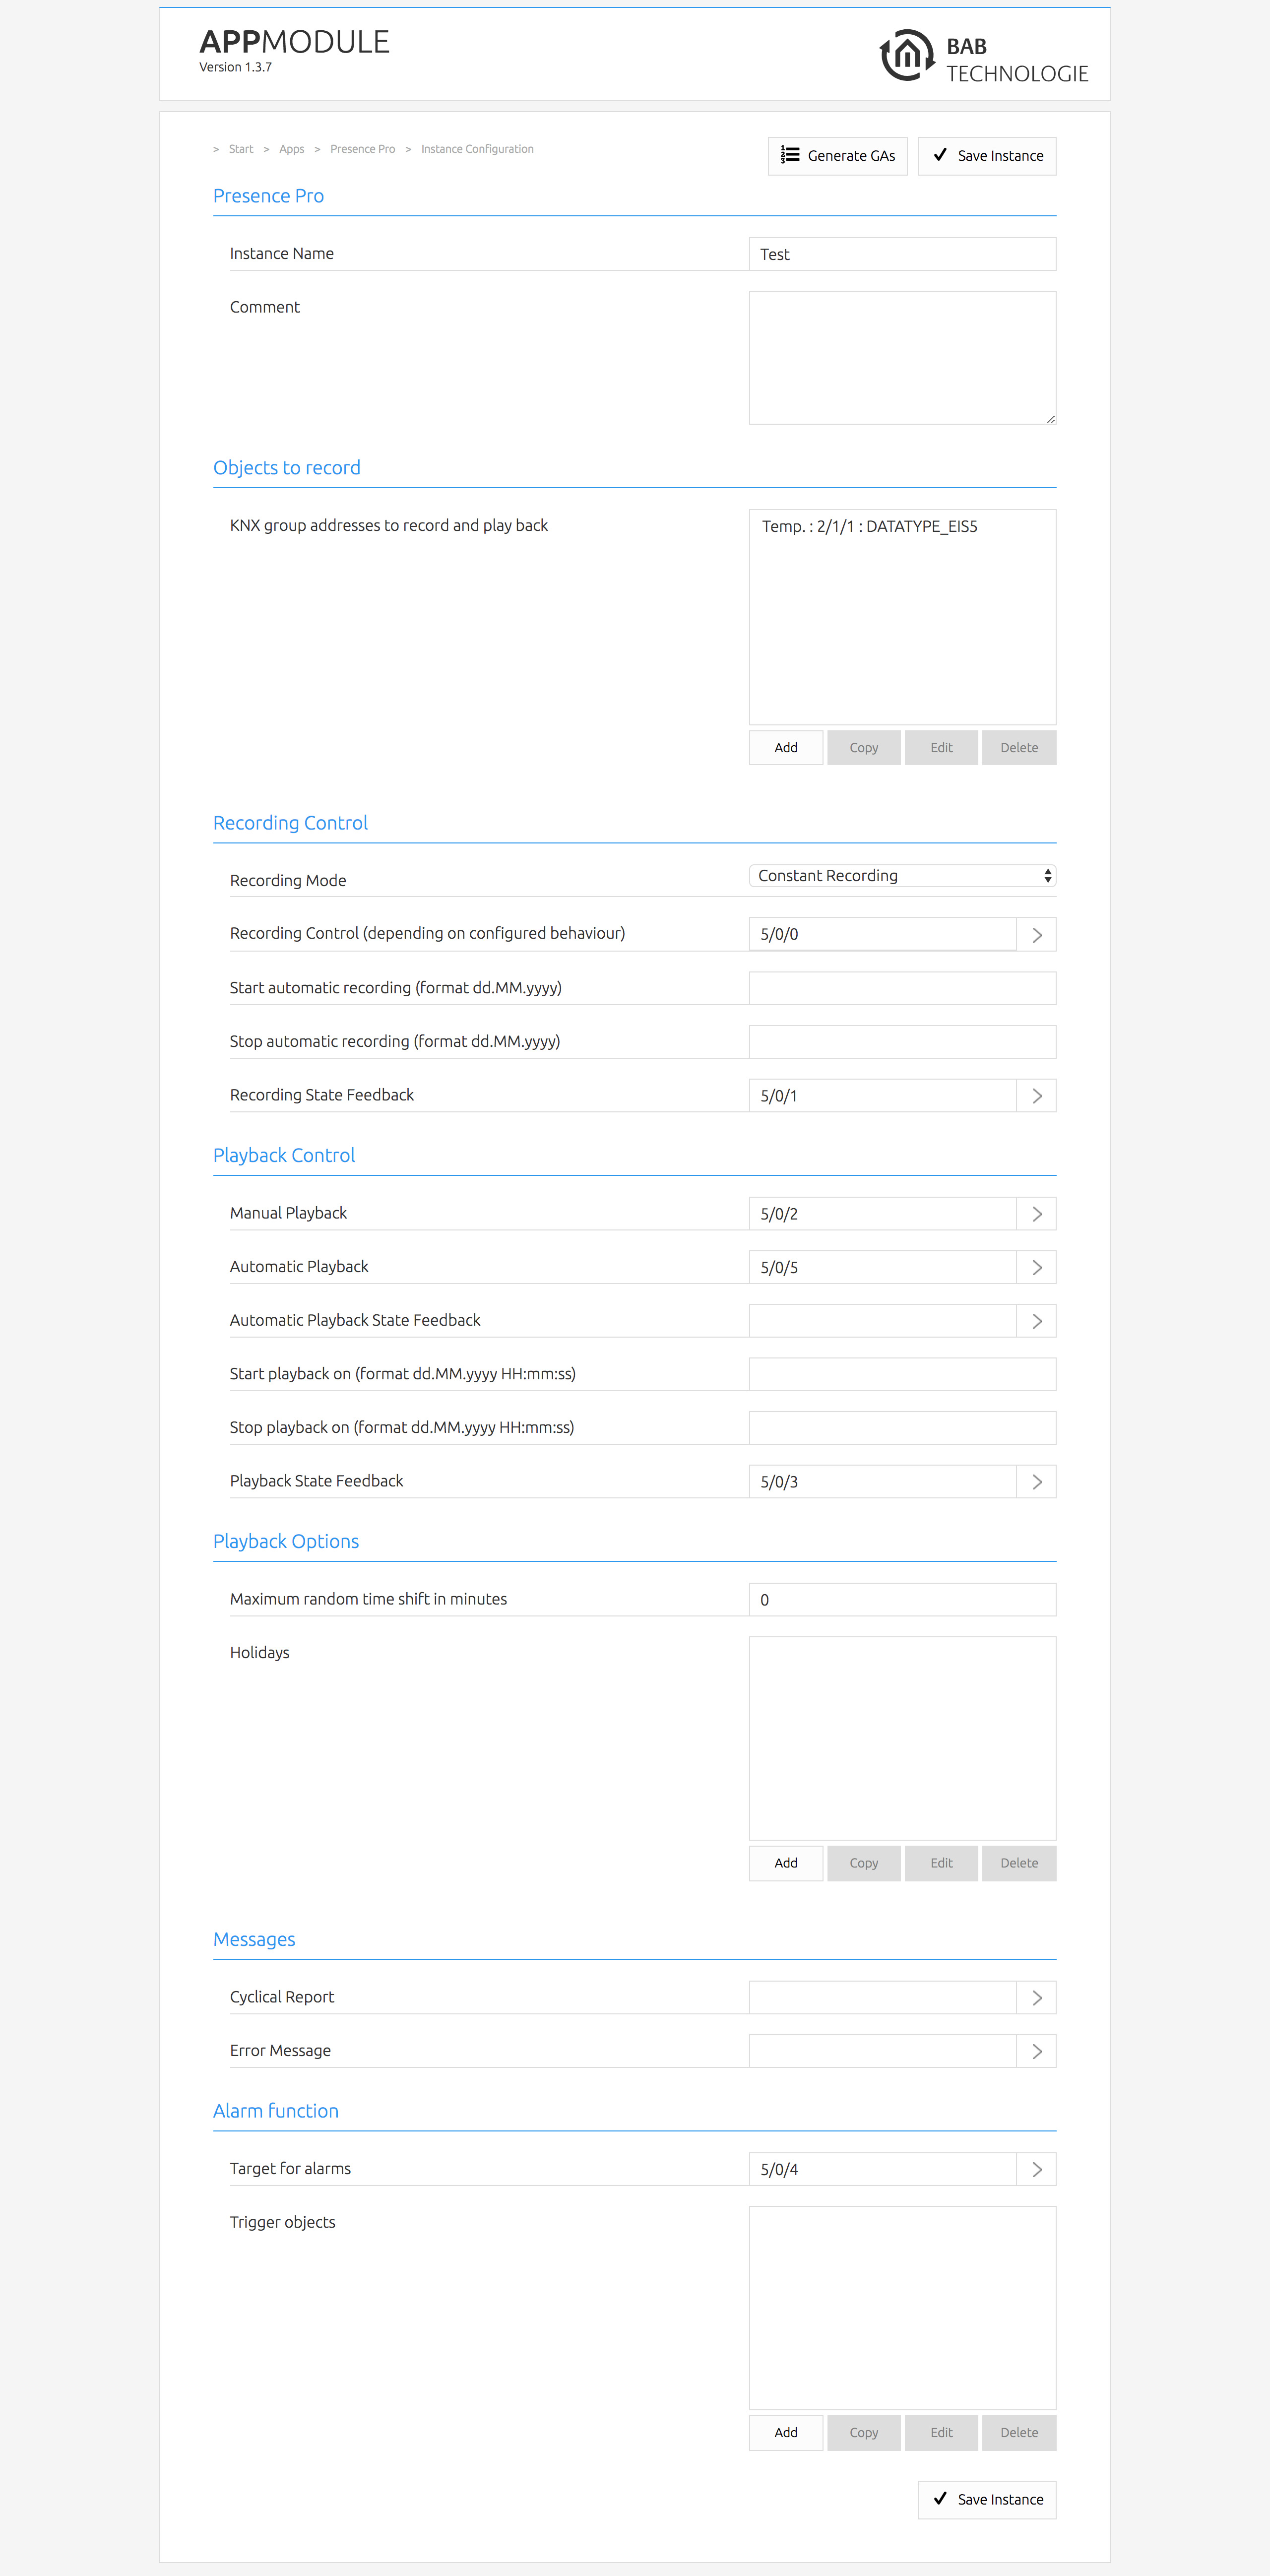Viewport: 1270px width, 2576px height.
Task: Open address picker arrow for Playback State Feedback
Action: pos(1036,1482)
